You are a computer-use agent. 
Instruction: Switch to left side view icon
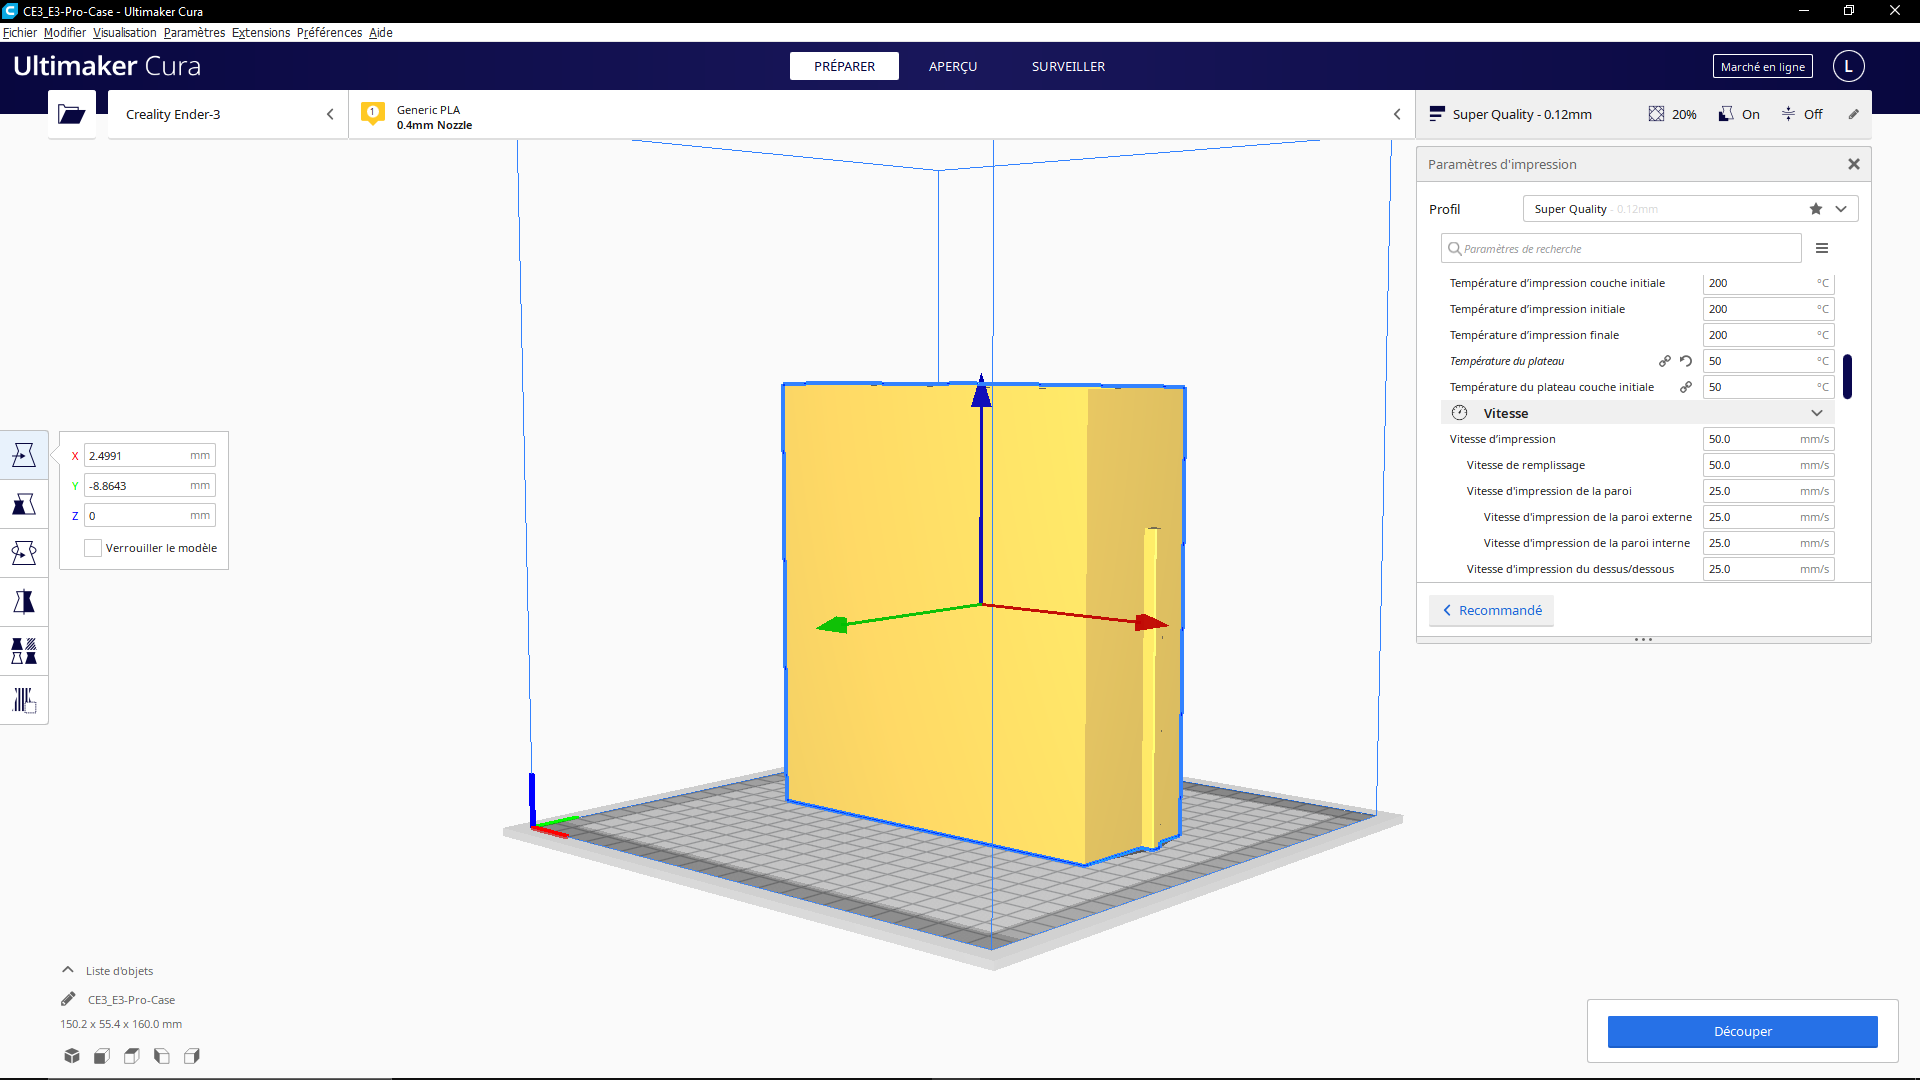pos(162,1056)
